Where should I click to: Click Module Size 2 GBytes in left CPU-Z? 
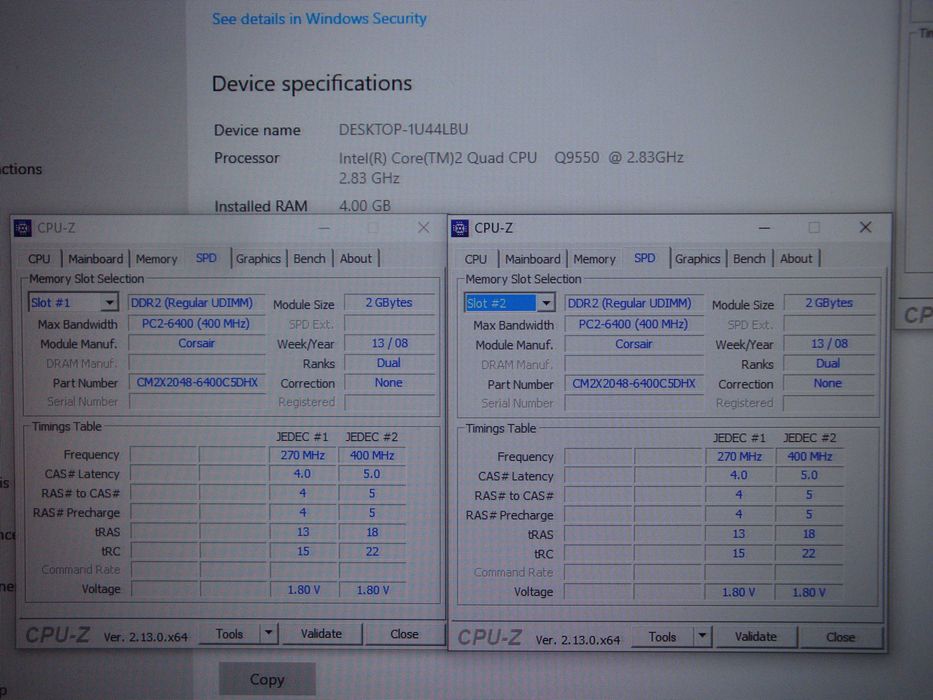click(x=389, y=302)
